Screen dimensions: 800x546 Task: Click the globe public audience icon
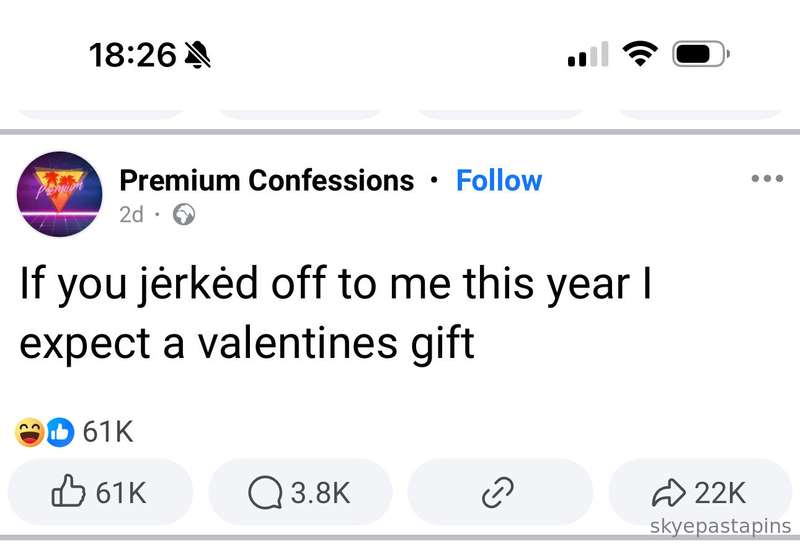[184, 214]
